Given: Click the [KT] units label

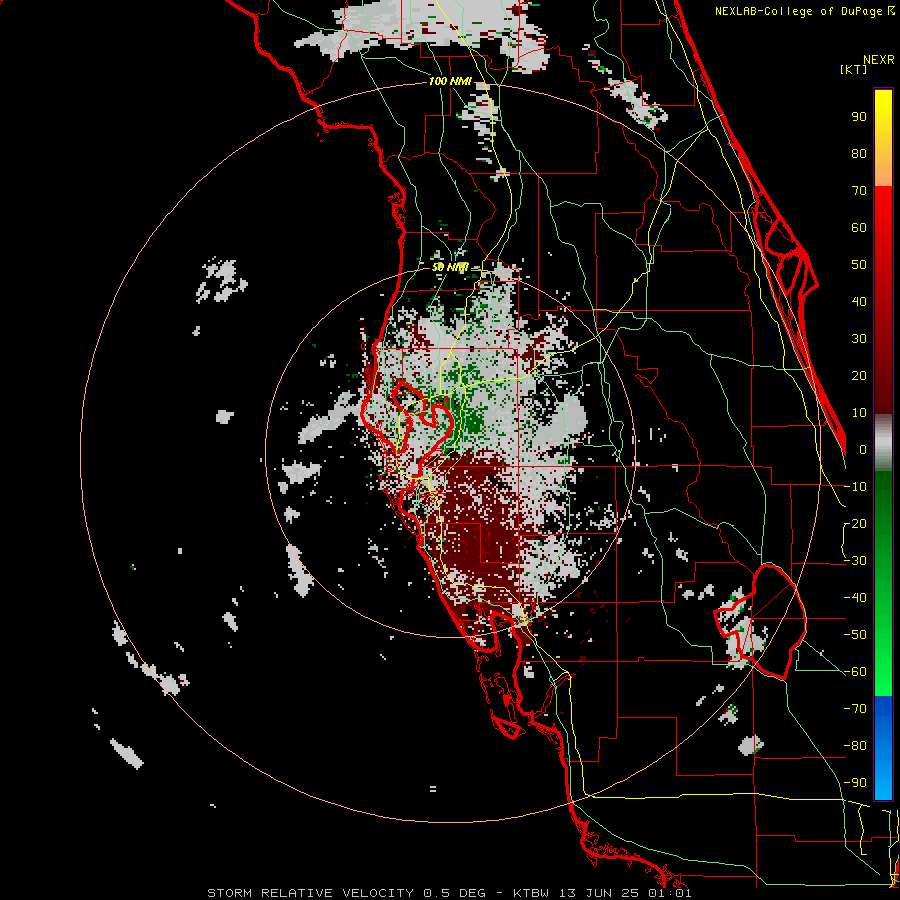Looking at the screenshot, I should click(854, 69).
